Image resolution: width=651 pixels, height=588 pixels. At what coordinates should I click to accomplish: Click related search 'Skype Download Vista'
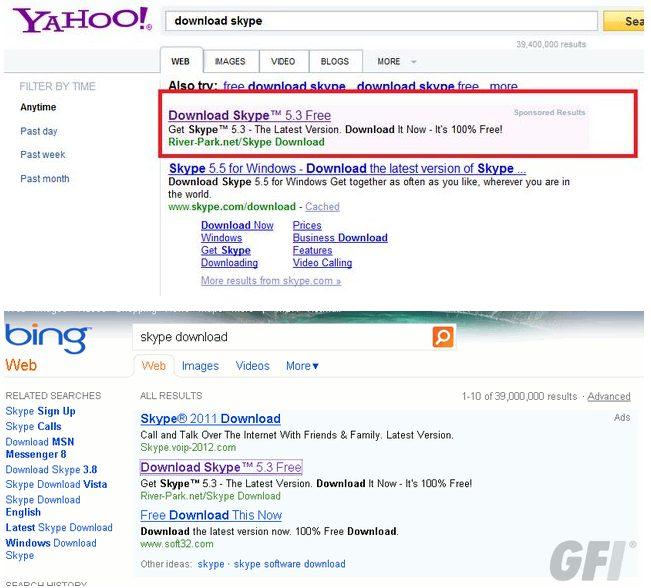[x=56, y=484]
